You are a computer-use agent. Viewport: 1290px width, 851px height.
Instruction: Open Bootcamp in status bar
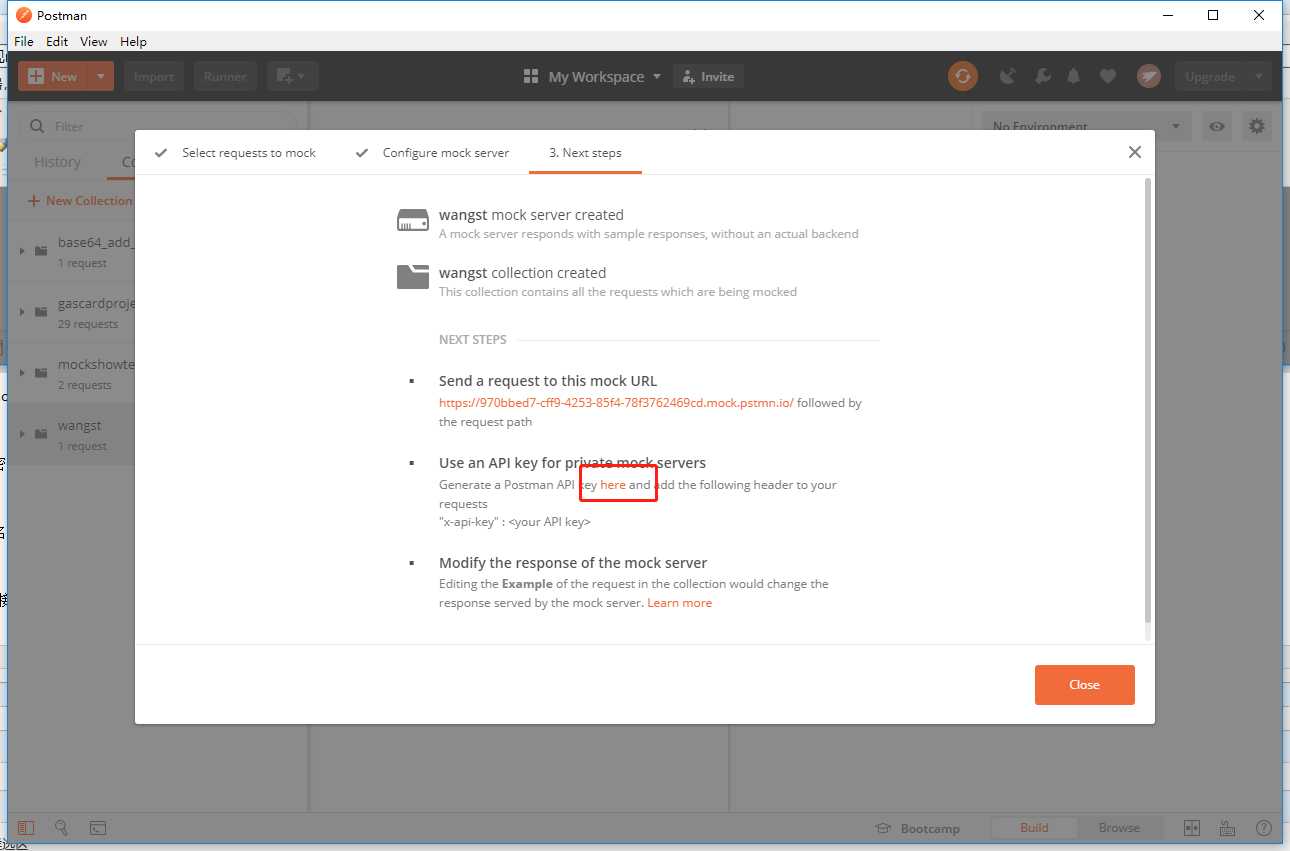[x=917, y=828]
